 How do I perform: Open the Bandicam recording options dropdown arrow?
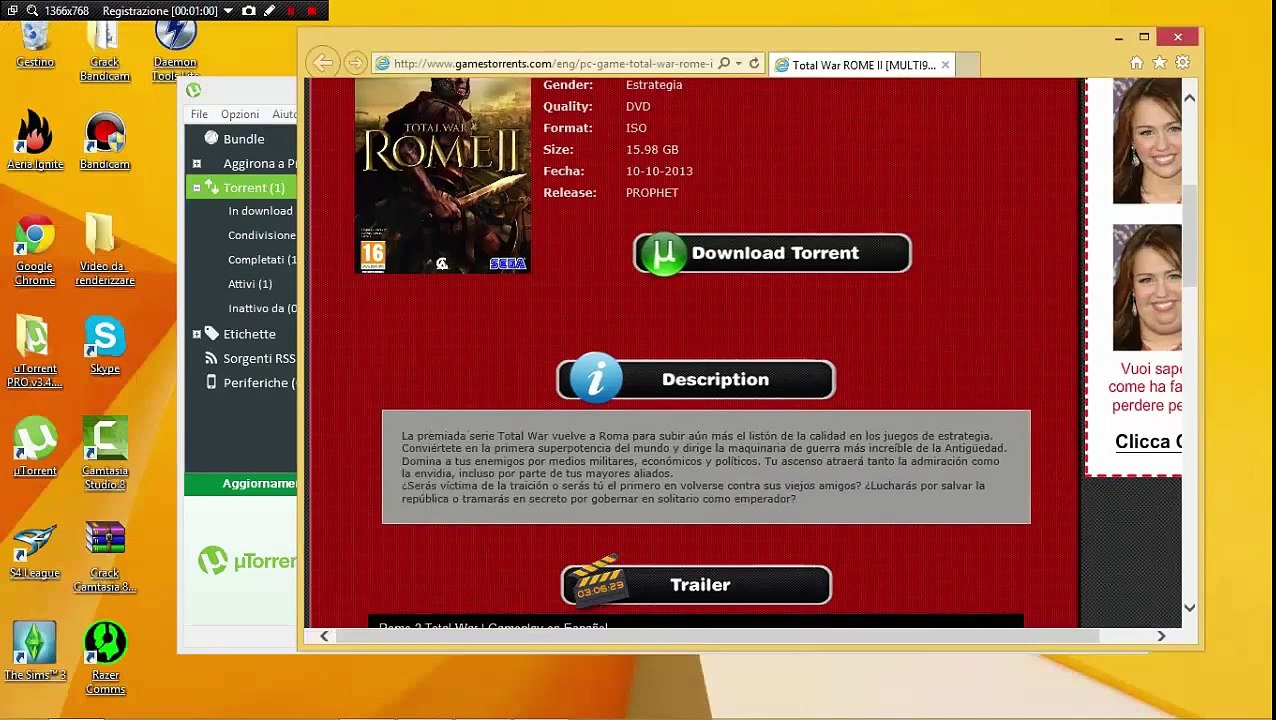(x=227, y=10)
